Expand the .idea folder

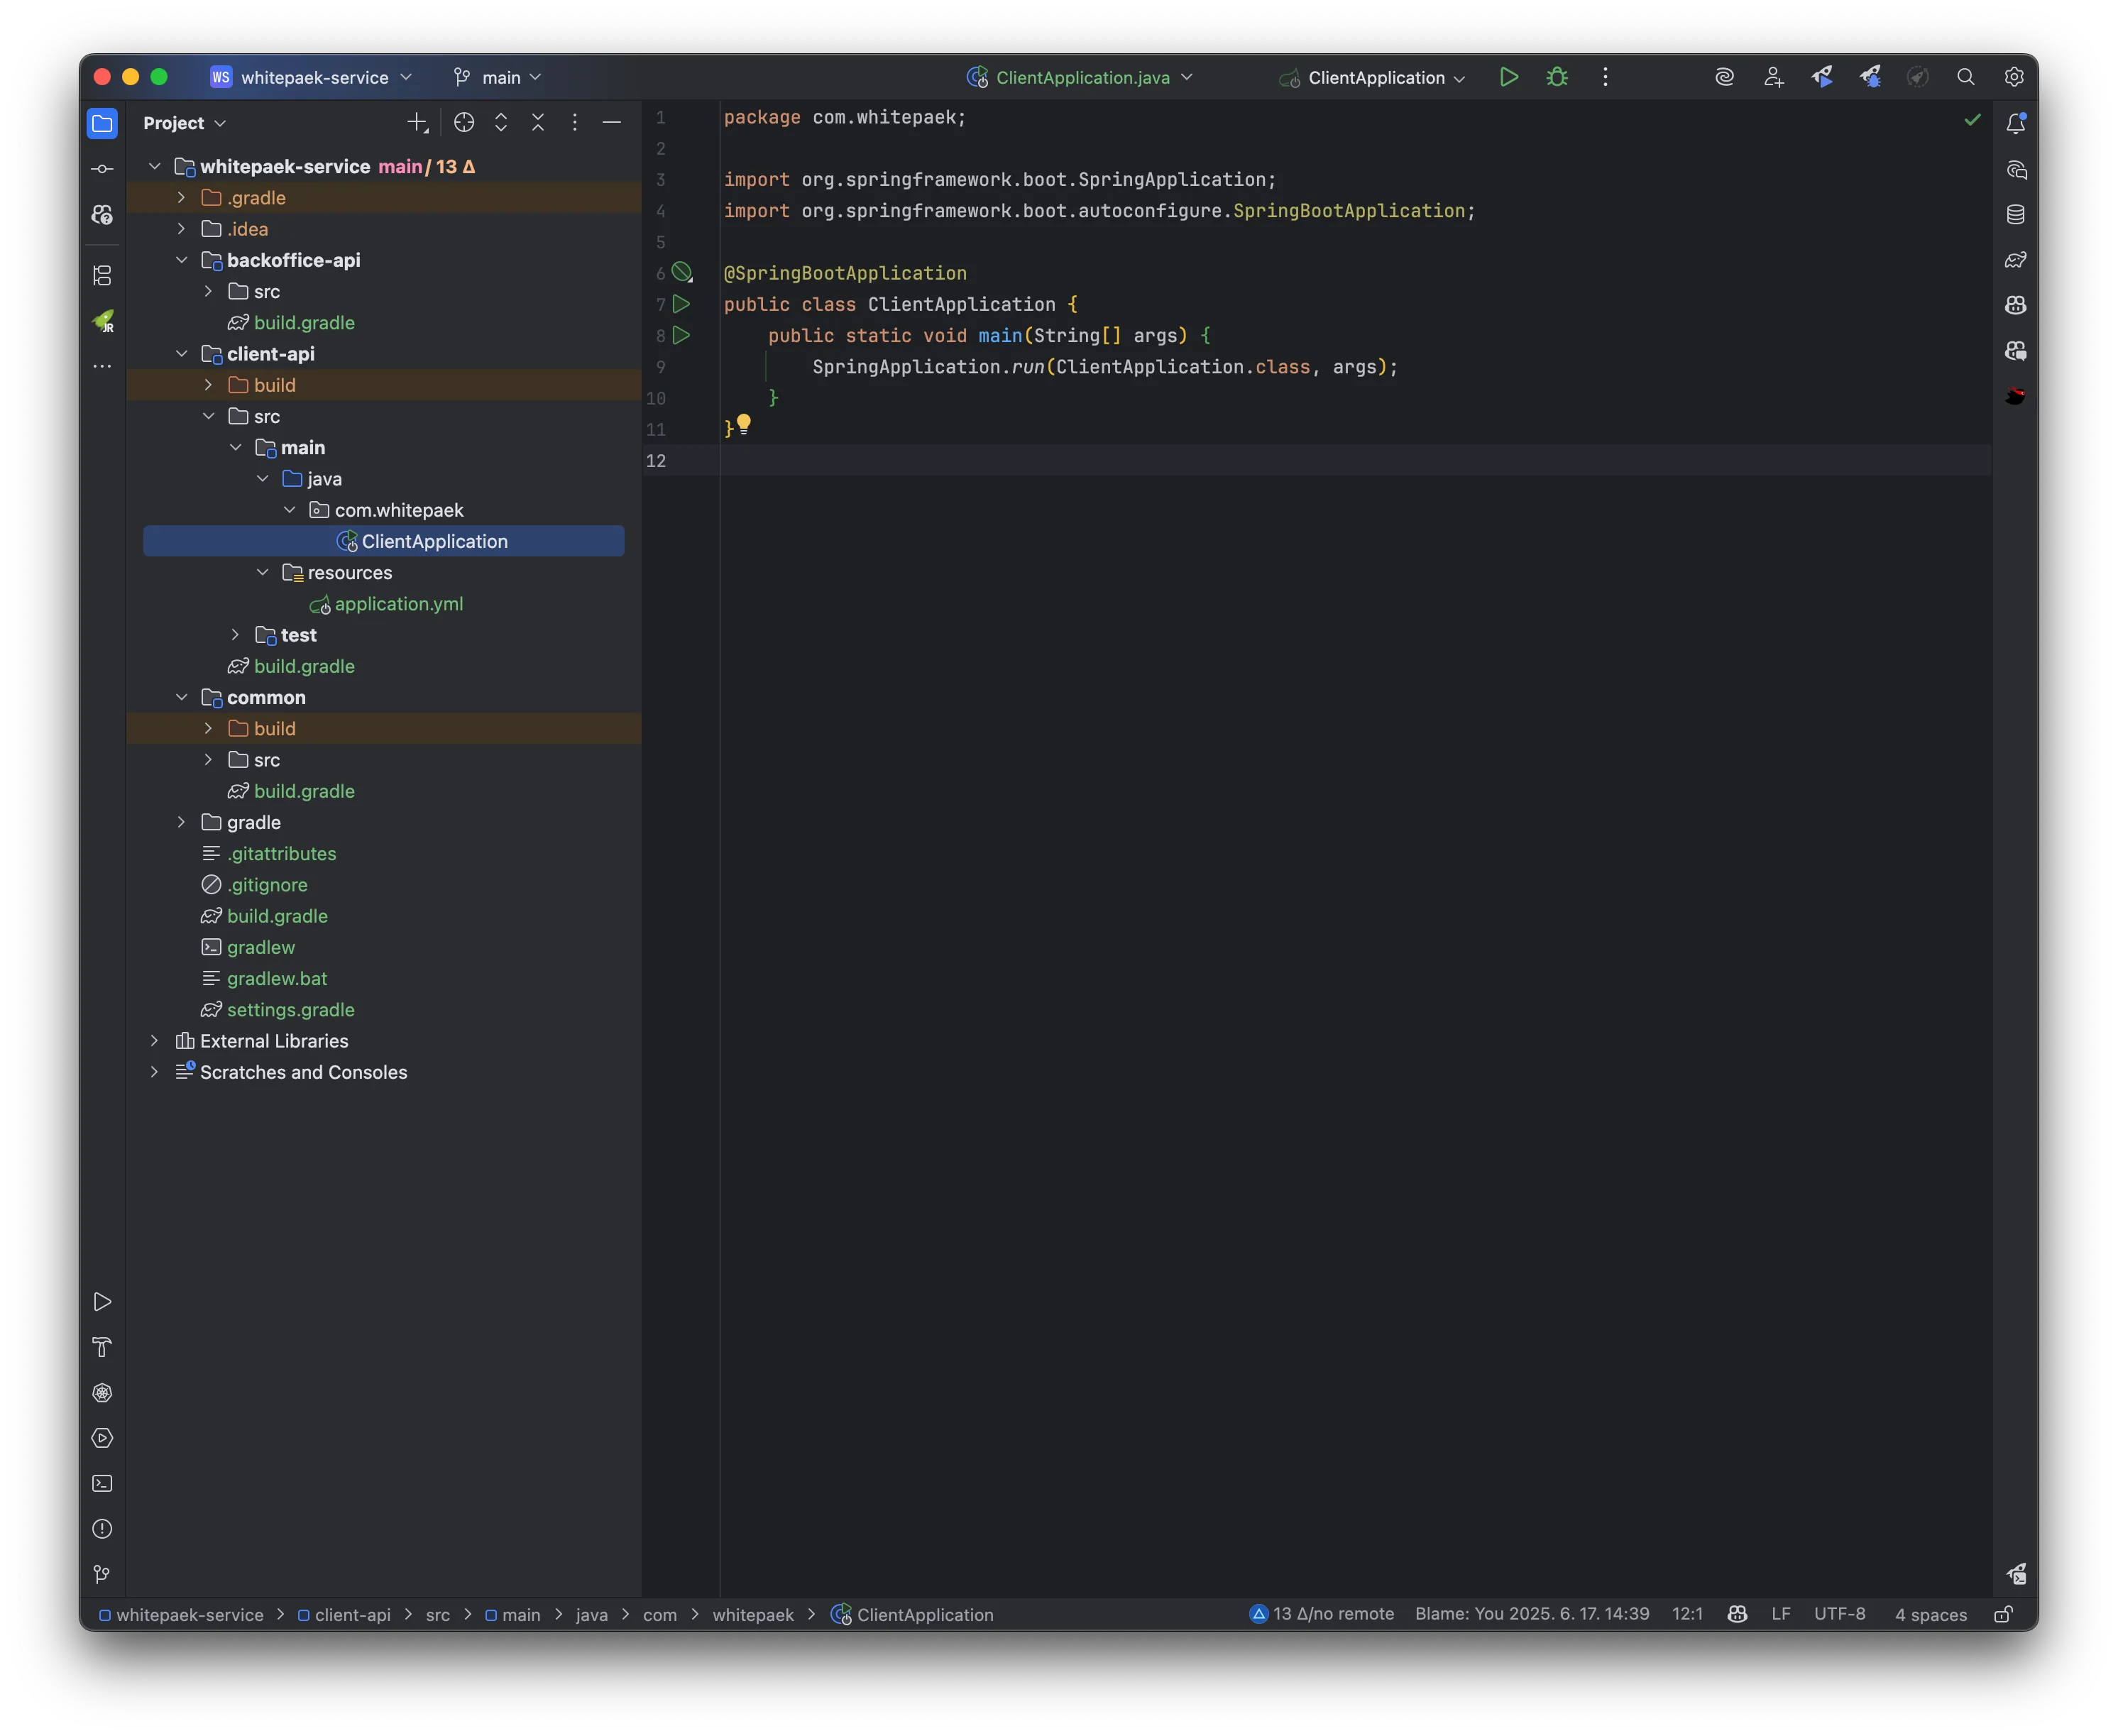181,229
